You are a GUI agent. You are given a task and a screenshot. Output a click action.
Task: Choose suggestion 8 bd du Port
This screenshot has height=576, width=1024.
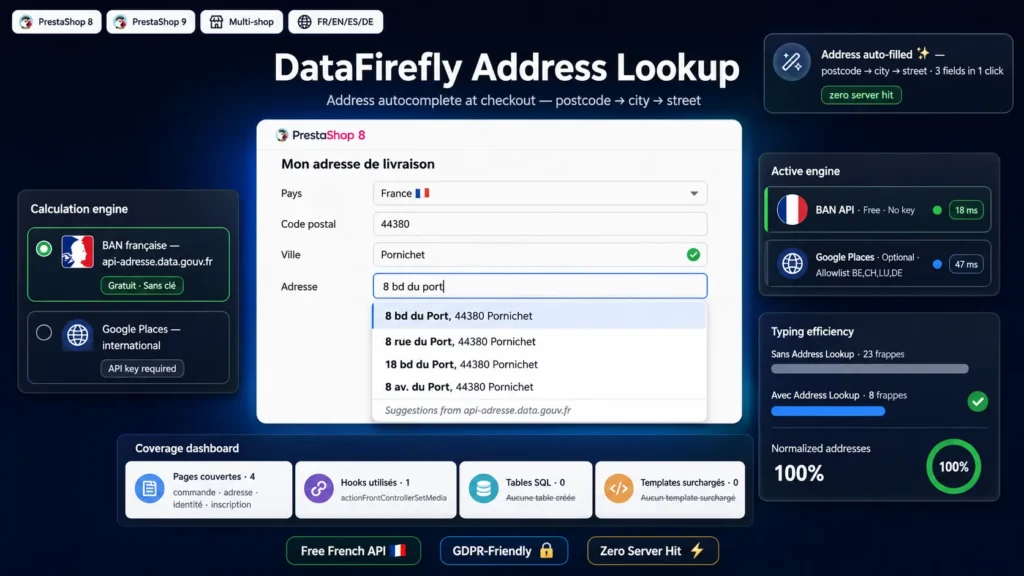(x=539, y=316)
